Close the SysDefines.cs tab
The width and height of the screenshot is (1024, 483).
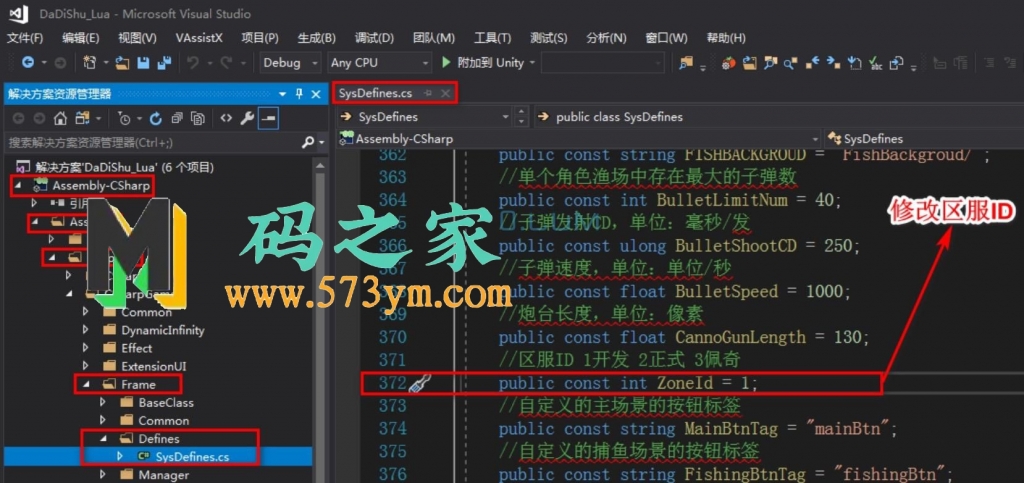point(445,93)
